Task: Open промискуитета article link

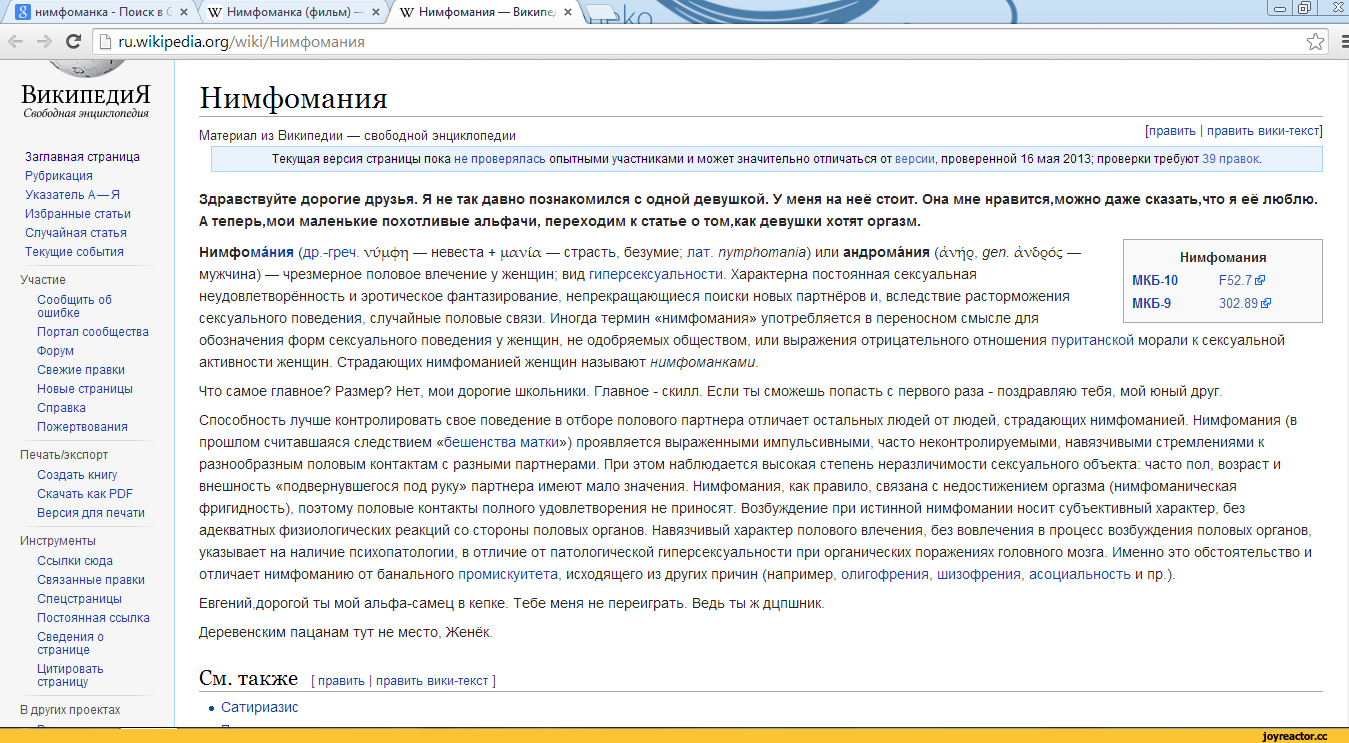Action: click(x=508, y=575)
